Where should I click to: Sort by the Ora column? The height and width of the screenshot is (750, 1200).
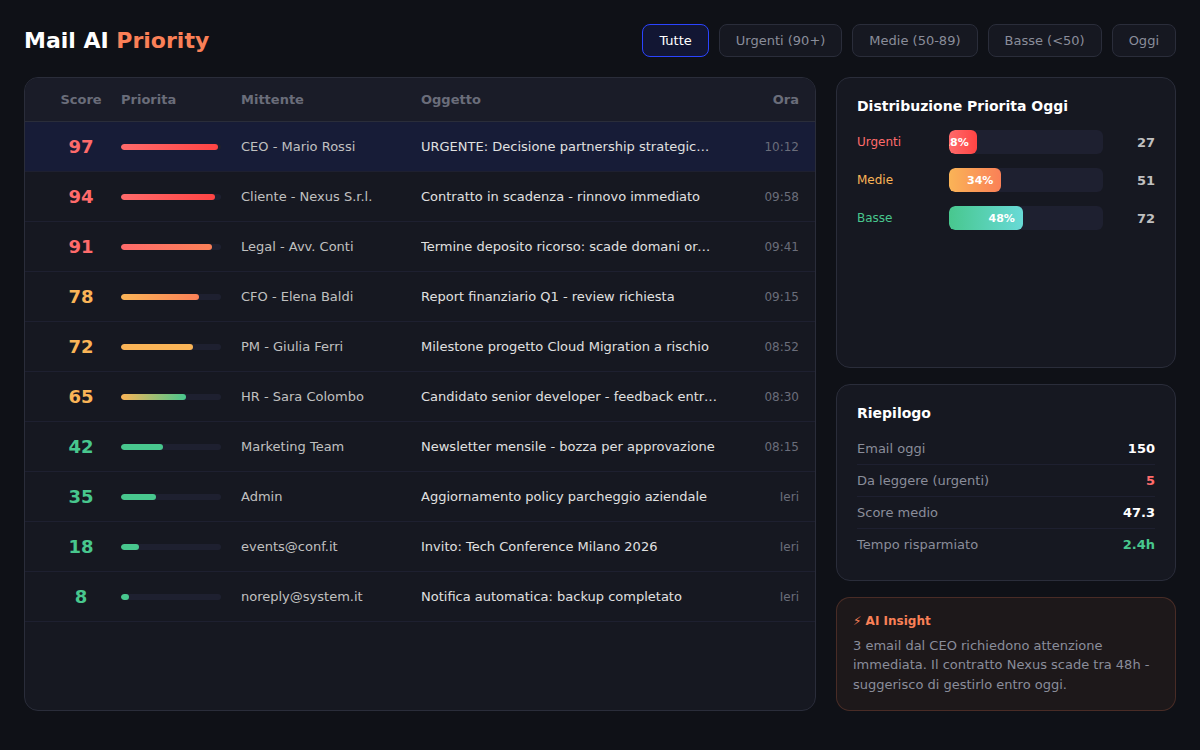click(785, 99)
